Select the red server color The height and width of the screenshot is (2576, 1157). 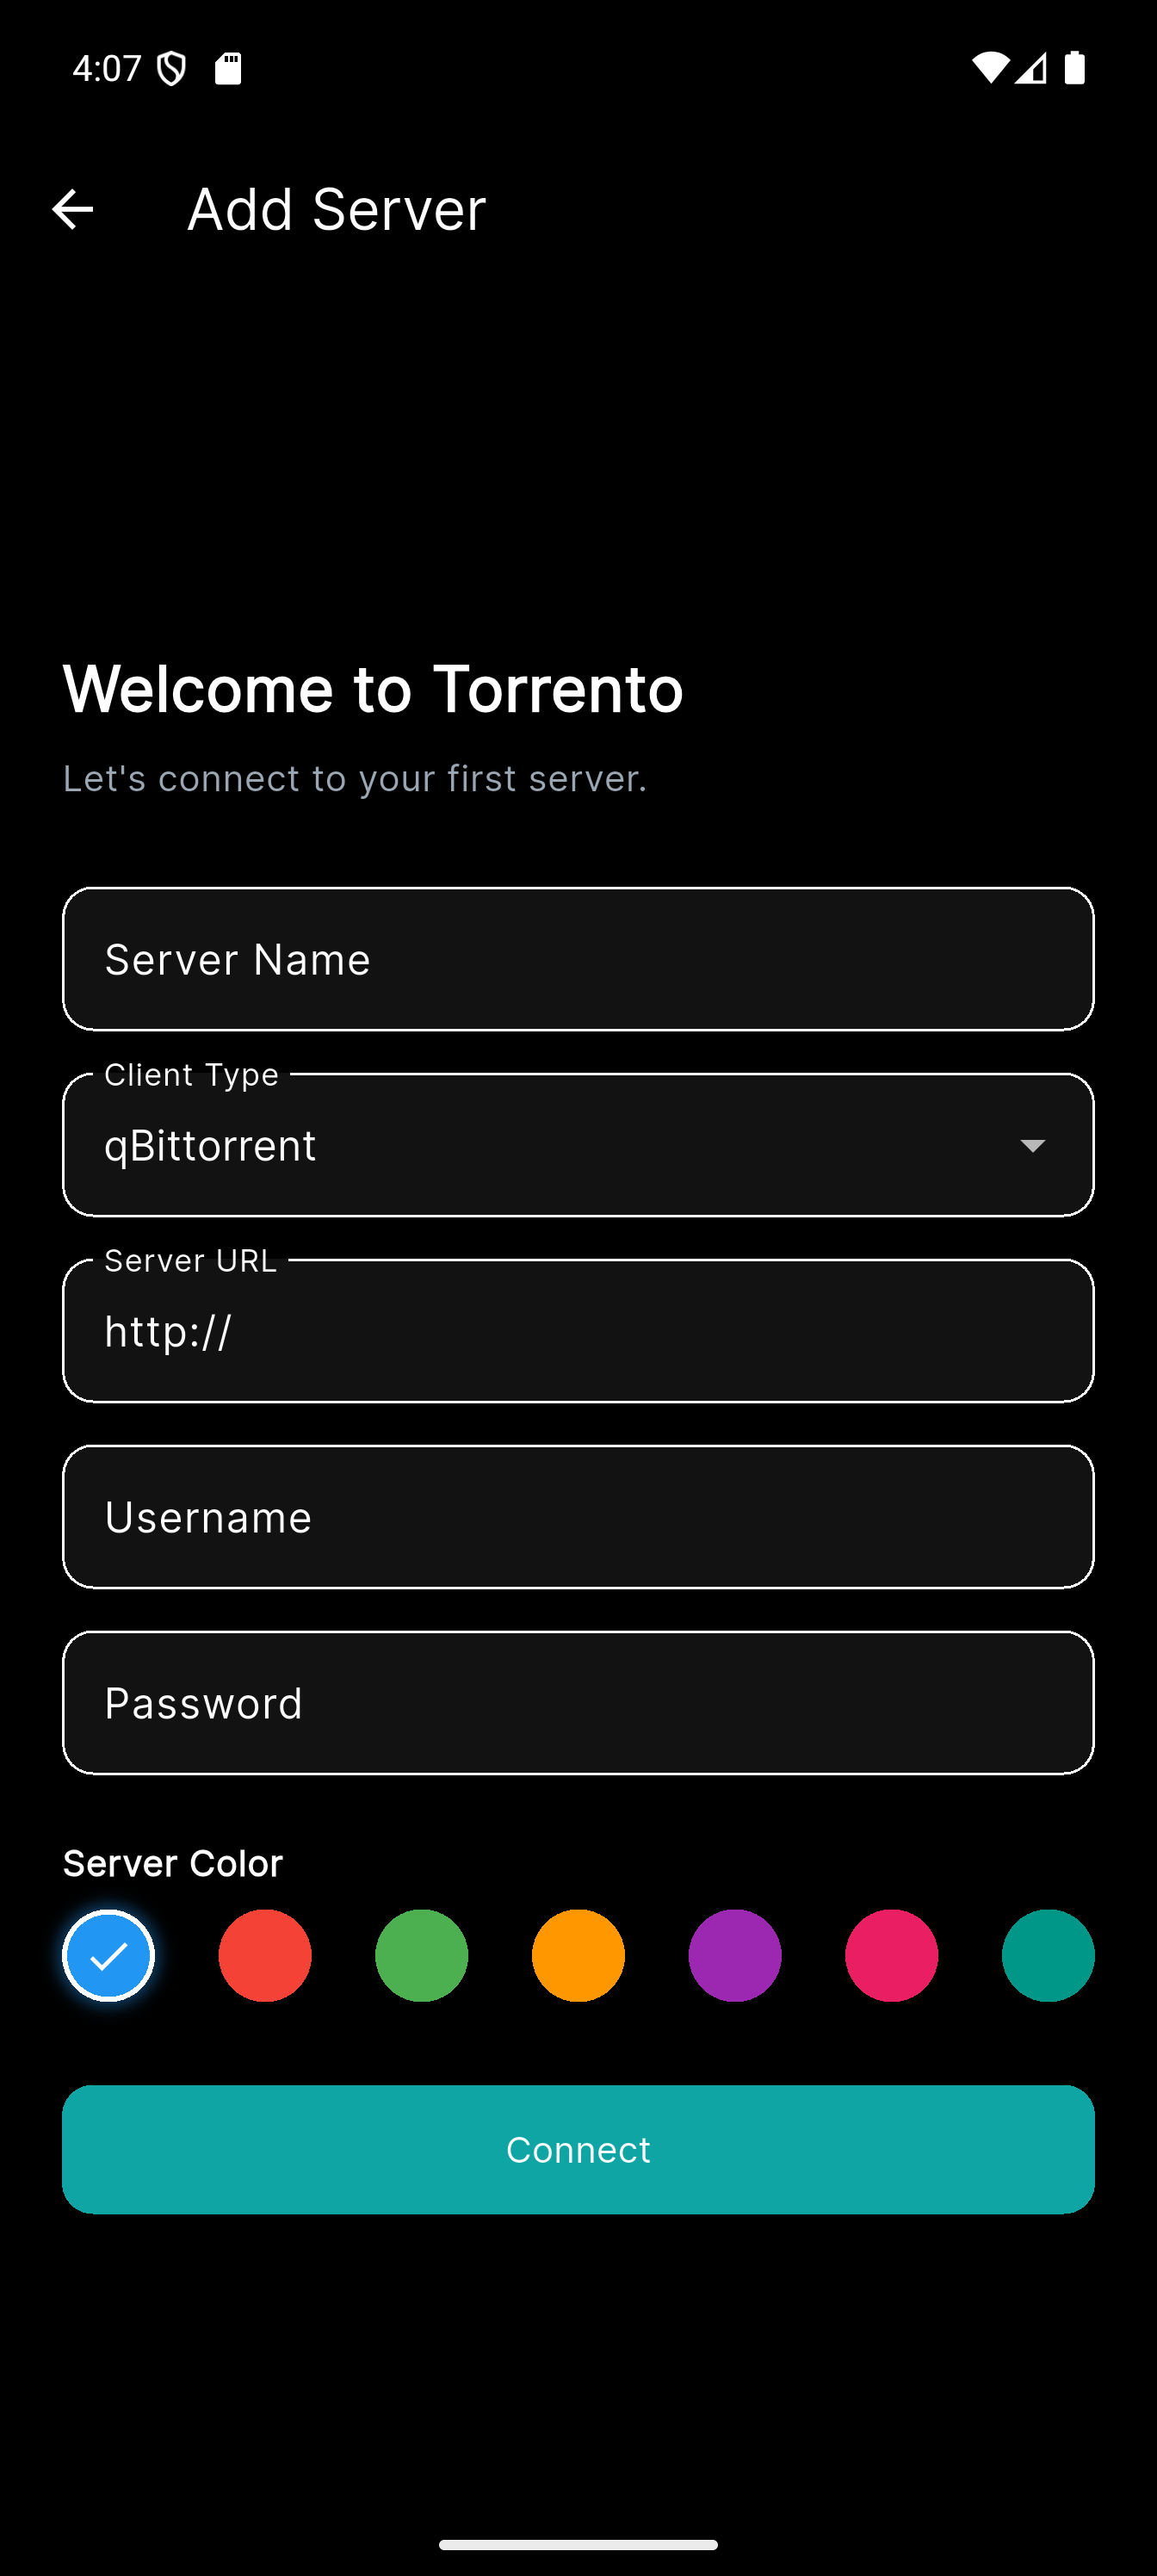[x=265, y=1955]
